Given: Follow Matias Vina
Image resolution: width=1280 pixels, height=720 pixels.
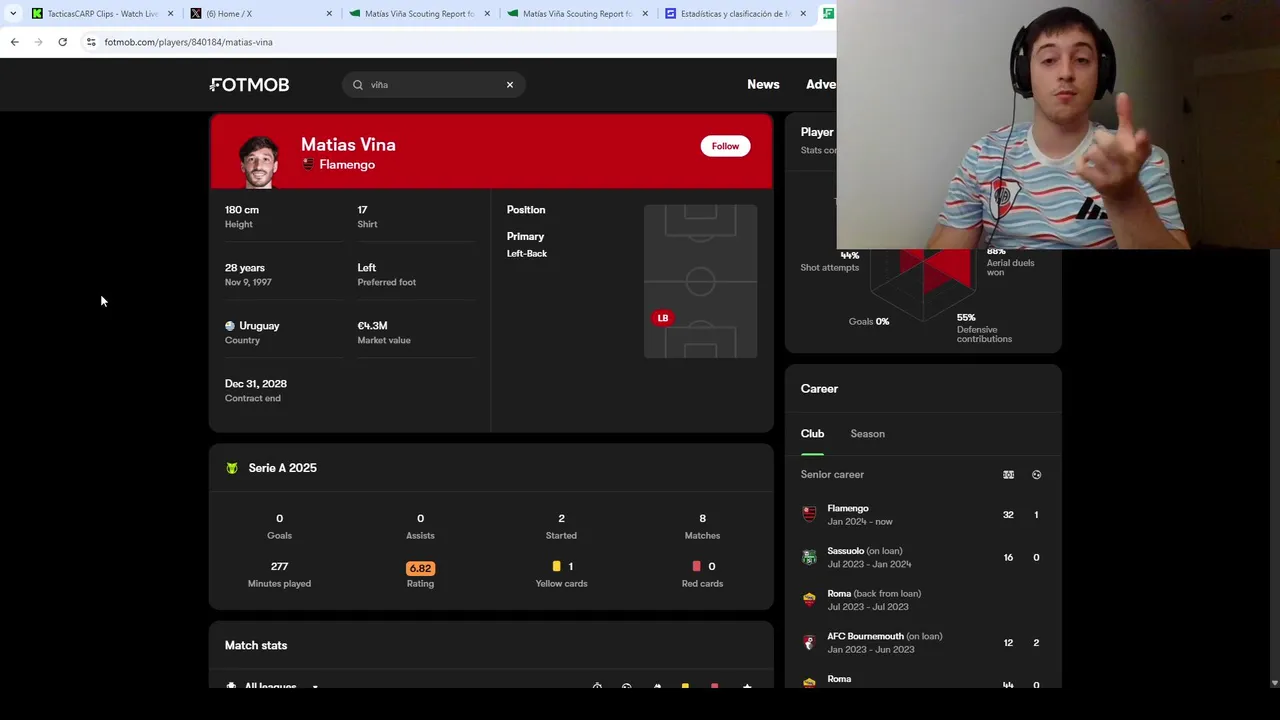Looking at the screenshot, I should click(x=725, y=146).
